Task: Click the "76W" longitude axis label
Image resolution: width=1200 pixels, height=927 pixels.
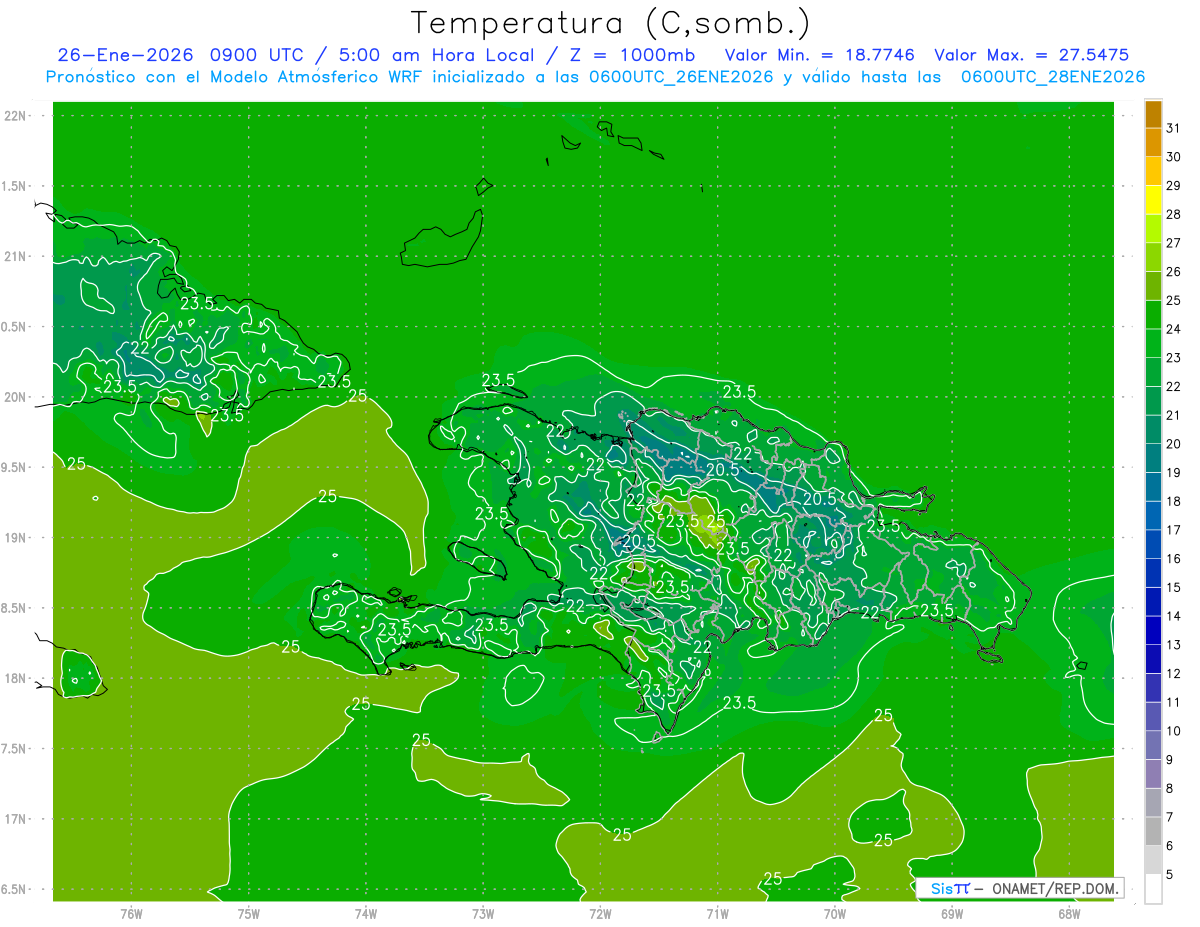Action: point(131,914)
